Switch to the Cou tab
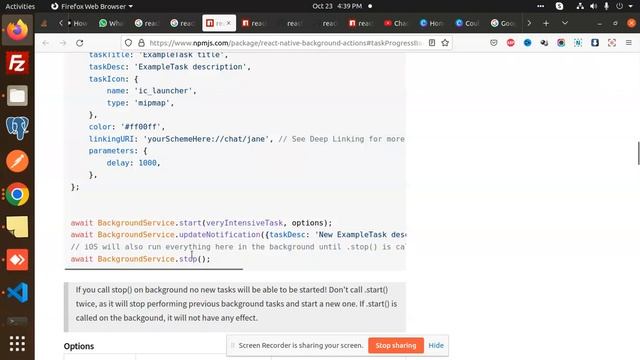This screenshot has height=360, width=640. coord(467,23)
